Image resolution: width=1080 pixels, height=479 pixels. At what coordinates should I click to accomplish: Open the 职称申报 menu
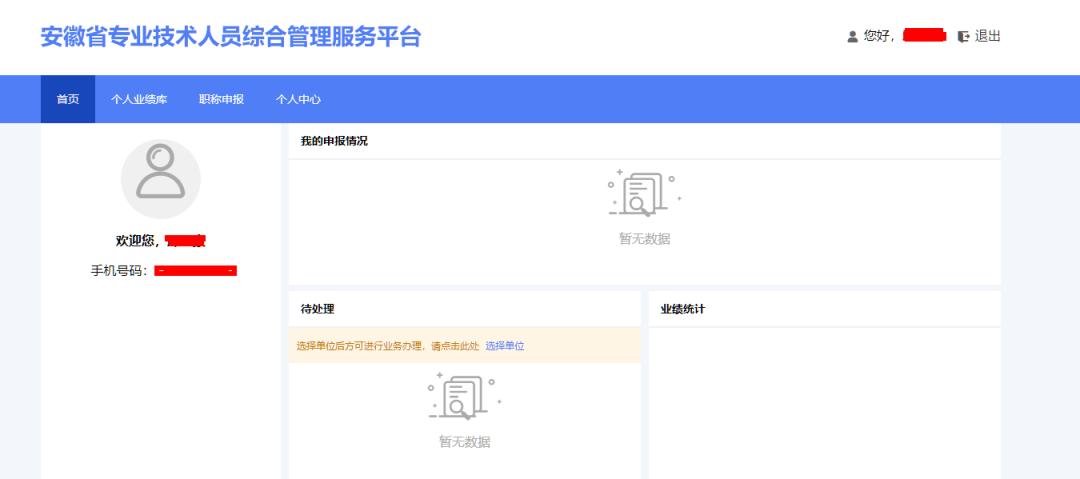coord(221,99)
